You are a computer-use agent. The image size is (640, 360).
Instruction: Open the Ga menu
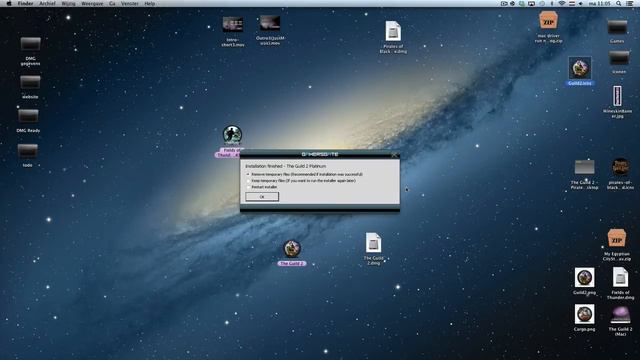[112, 3]
